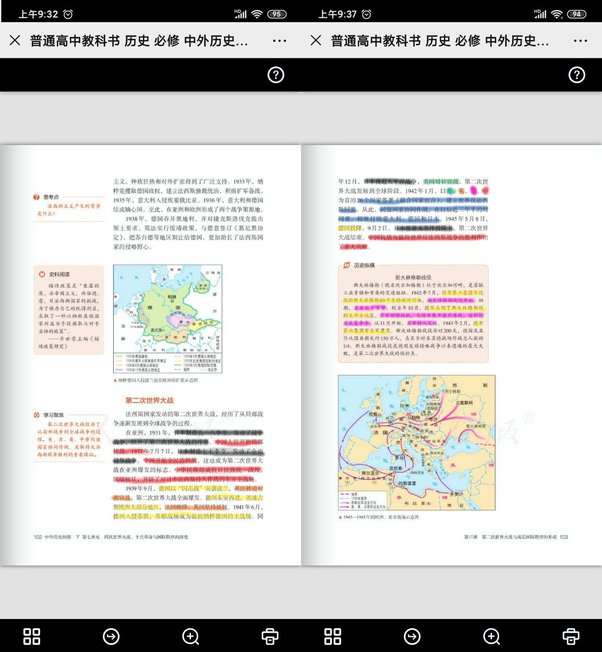Tap the help question-mark icon in right viewer

point(577,75)
